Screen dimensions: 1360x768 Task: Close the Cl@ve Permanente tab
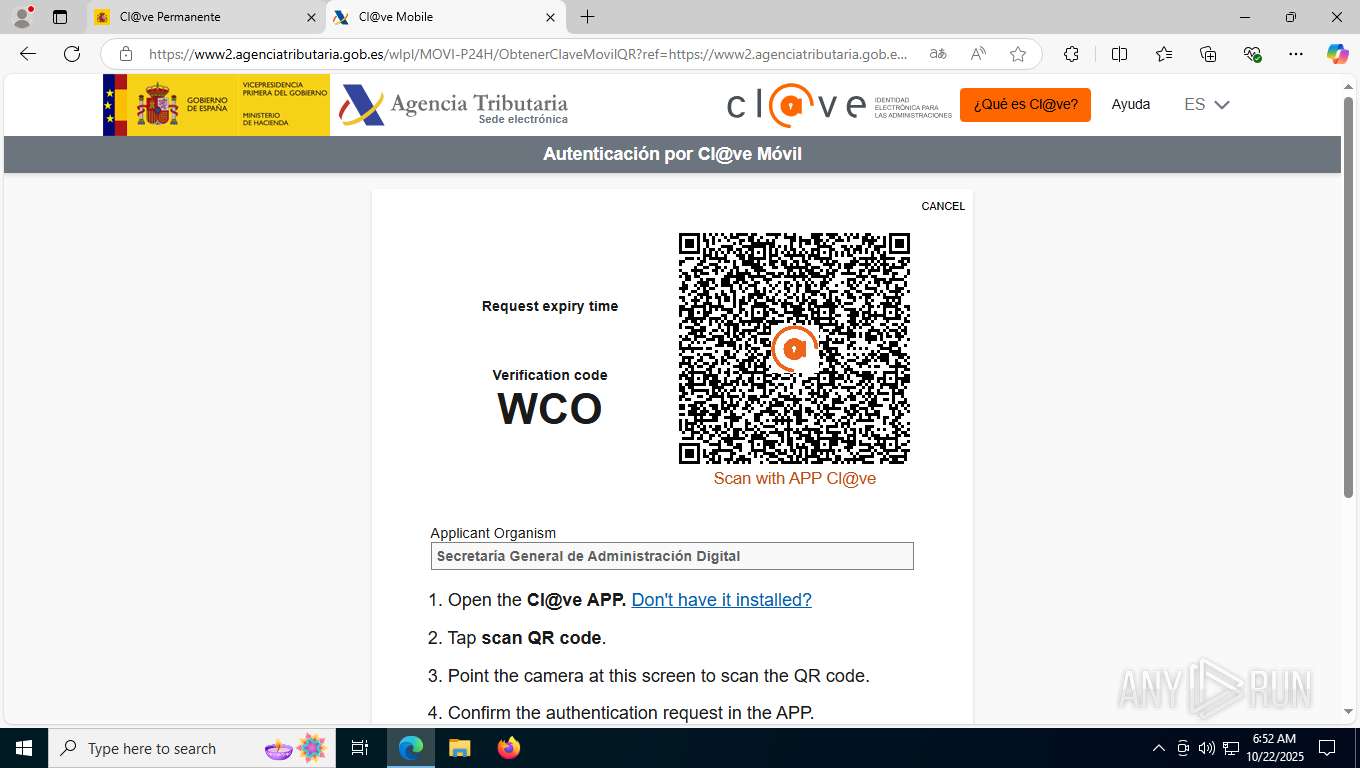(x=311, y=17)
